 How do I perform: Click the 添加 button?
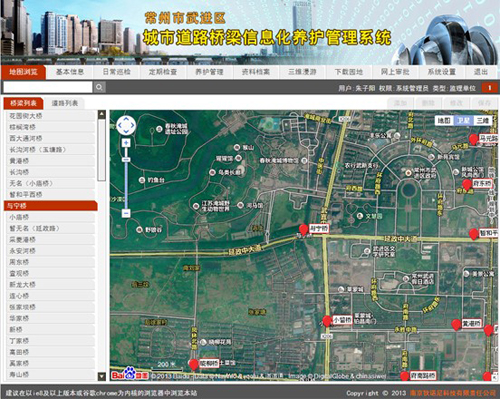(x=400, y=103)
